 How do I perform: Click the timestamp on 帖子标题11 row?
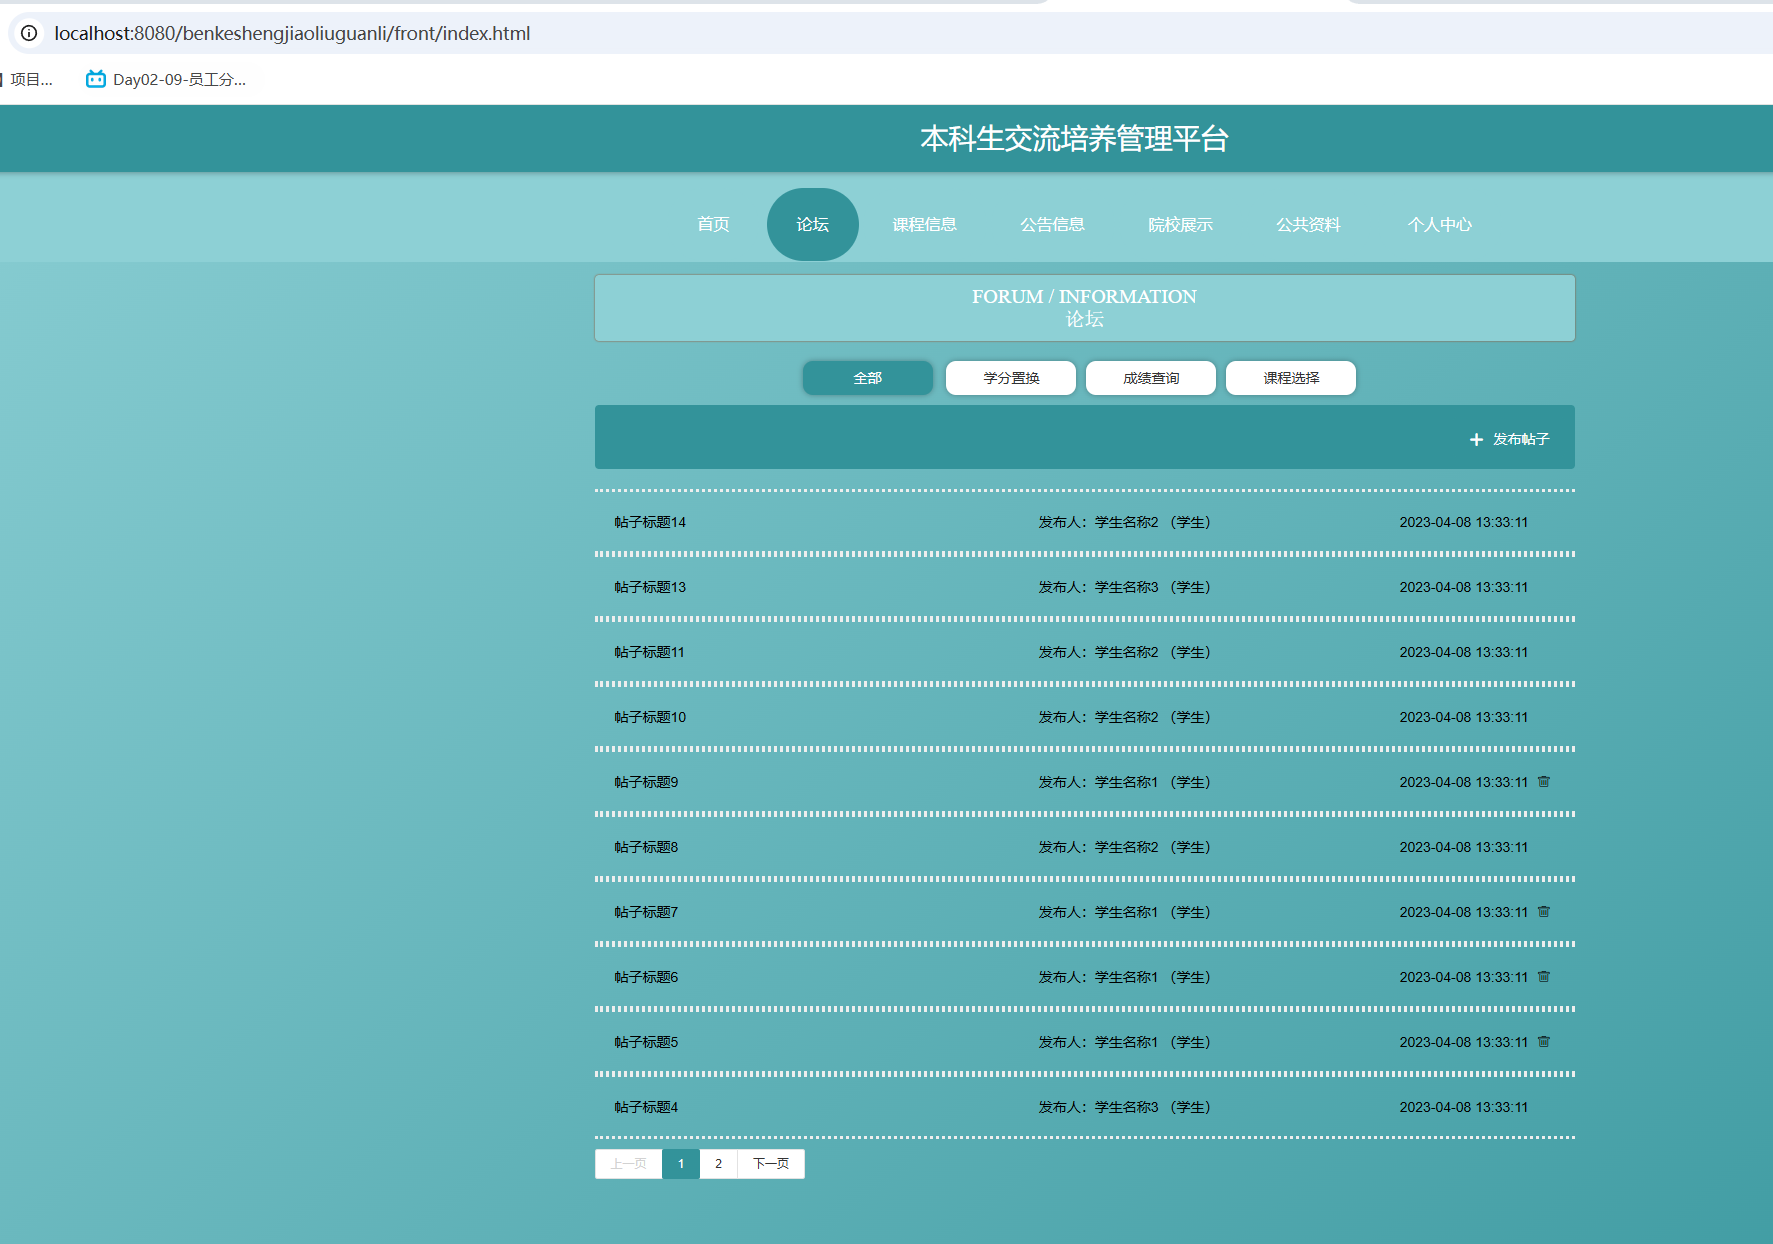tap(1464, 652)
